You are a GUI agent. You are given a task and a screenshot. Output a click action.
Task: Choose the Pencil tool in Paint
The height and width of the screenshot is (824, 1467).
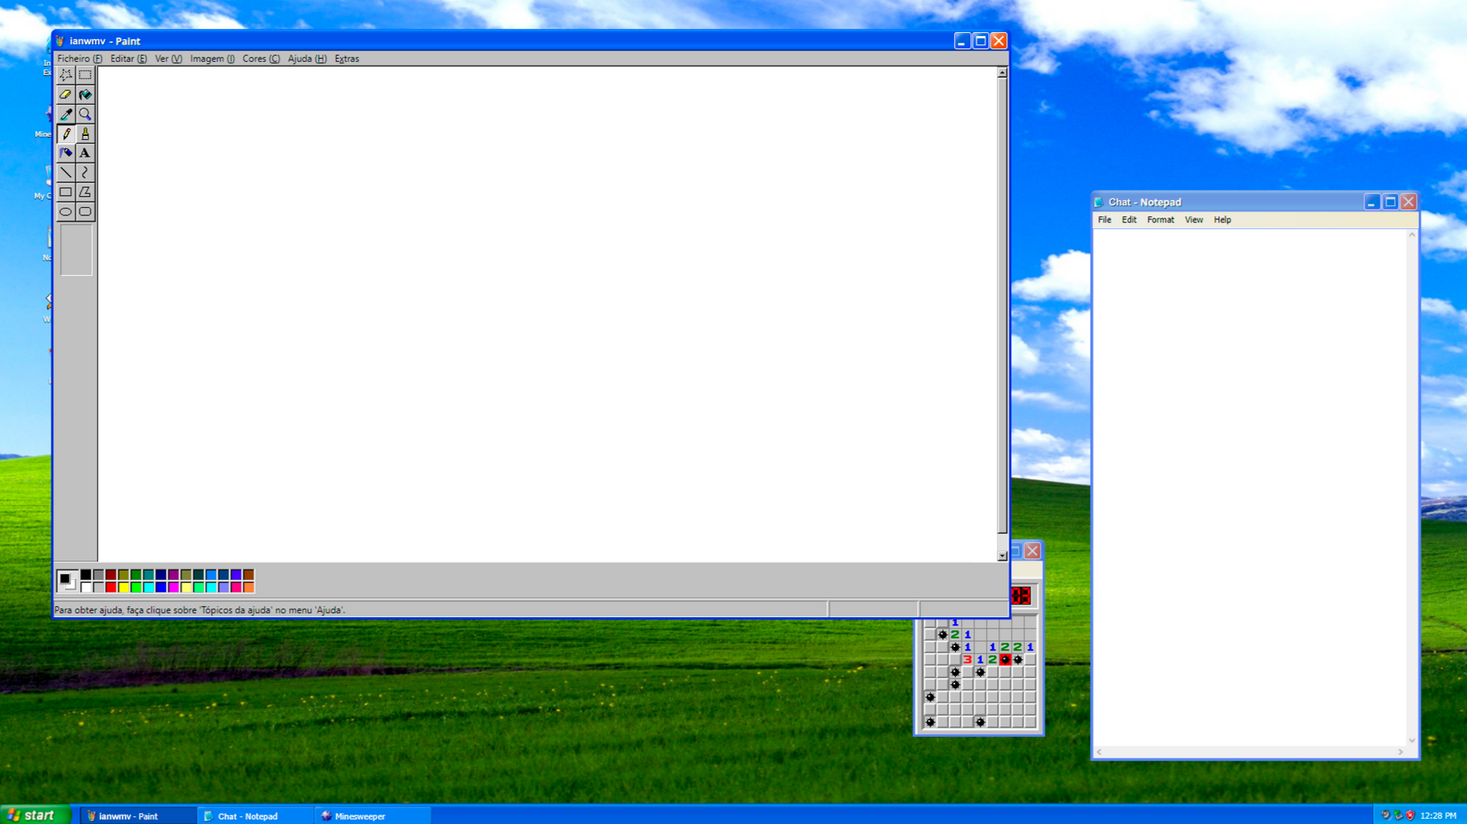pyautogui.click(x=65, y=133)
